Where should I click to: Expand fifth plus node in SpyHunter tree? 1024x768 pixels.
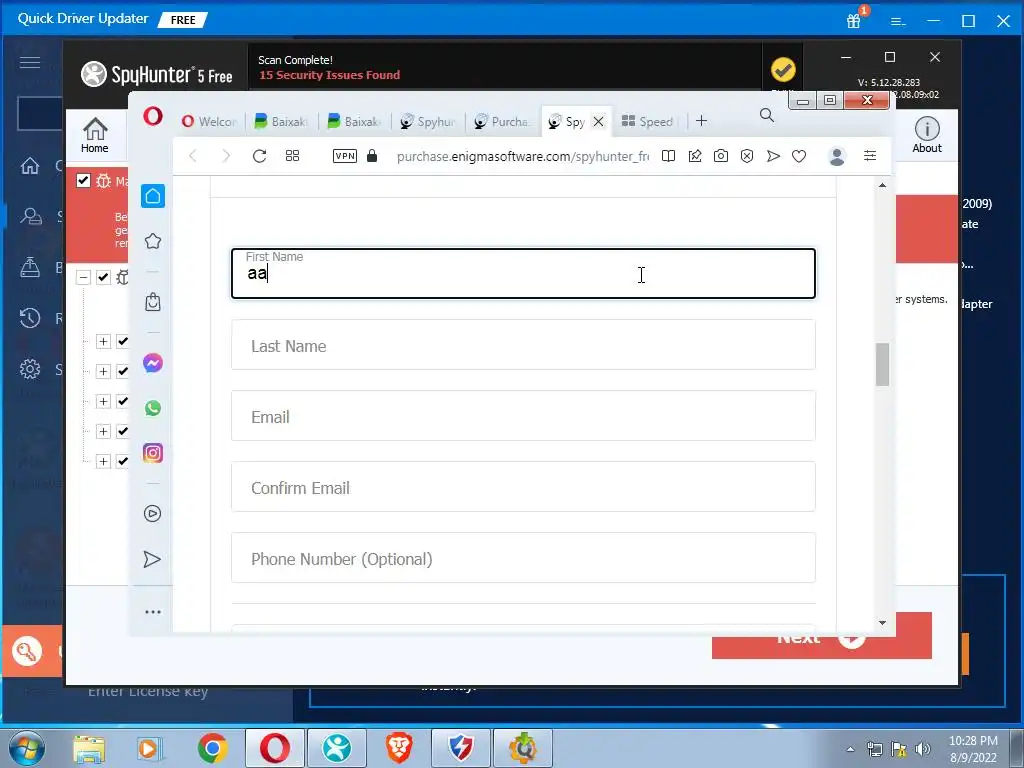pos(103,461)
